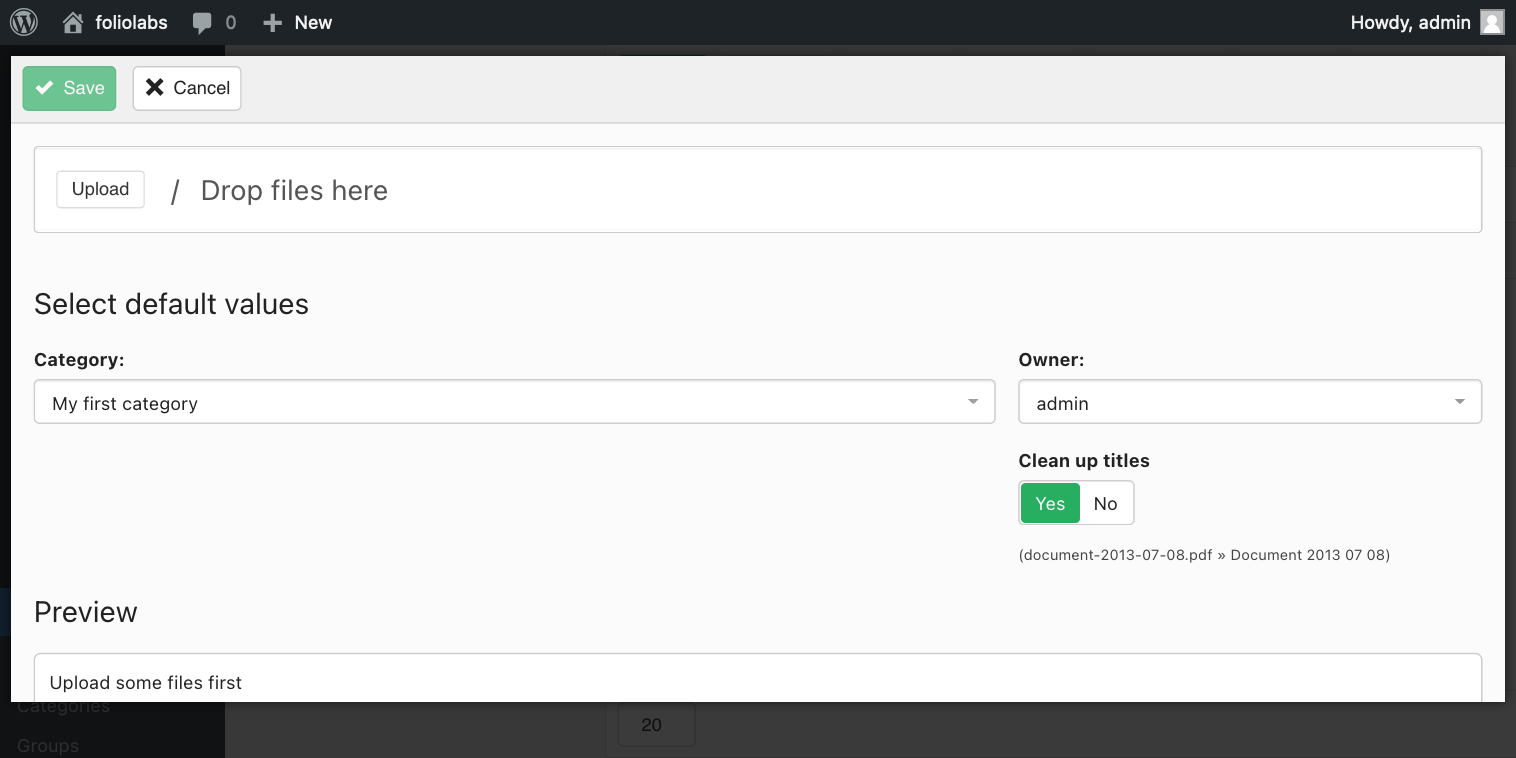Click the Cancel button
The image size is (1516, 758).
187,88
